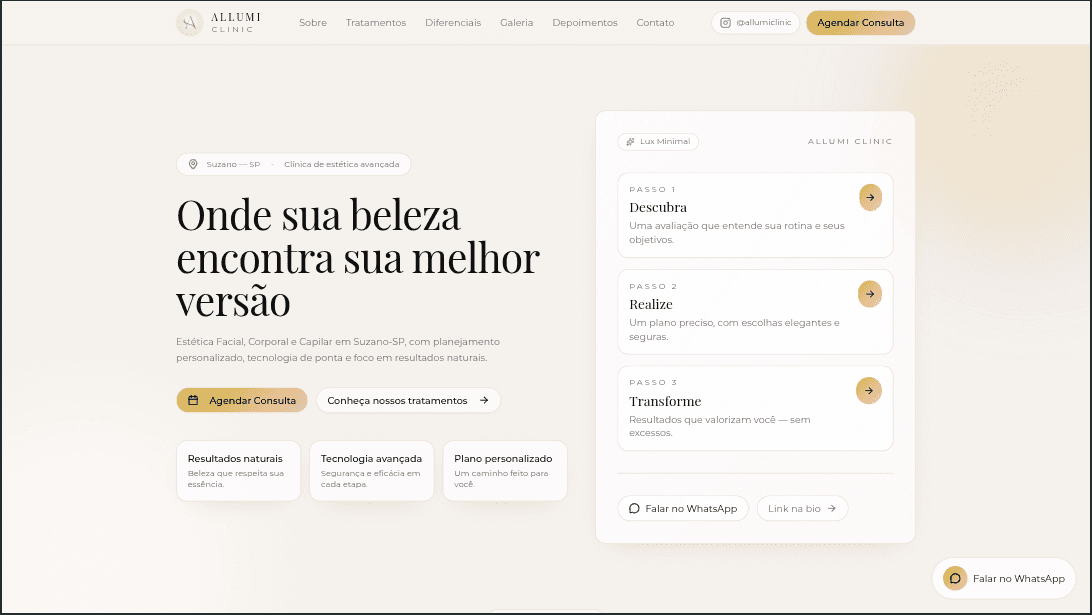This screenshot has width=1092, height=615.
Task: Click the calendar icon on Agendar Consulta
Action: point(192,399)
